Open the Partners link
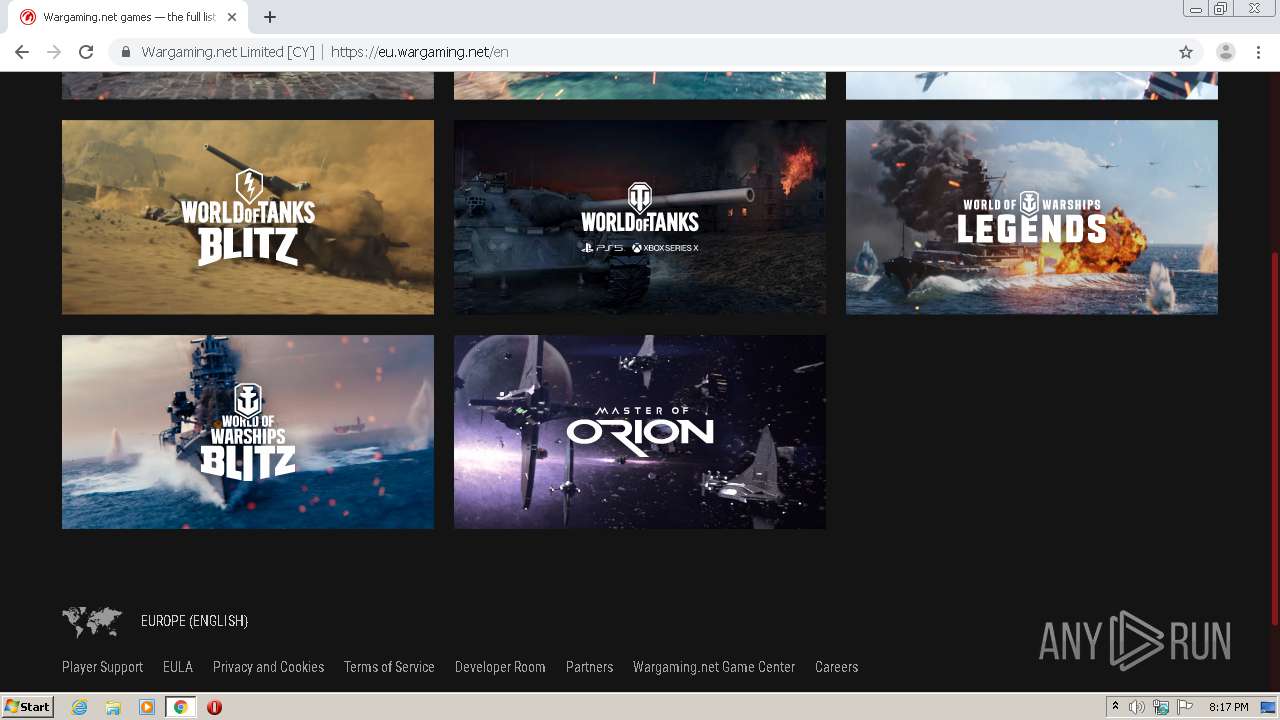The width and height of the screenshot is (1280, 720). tap(589, 667)
